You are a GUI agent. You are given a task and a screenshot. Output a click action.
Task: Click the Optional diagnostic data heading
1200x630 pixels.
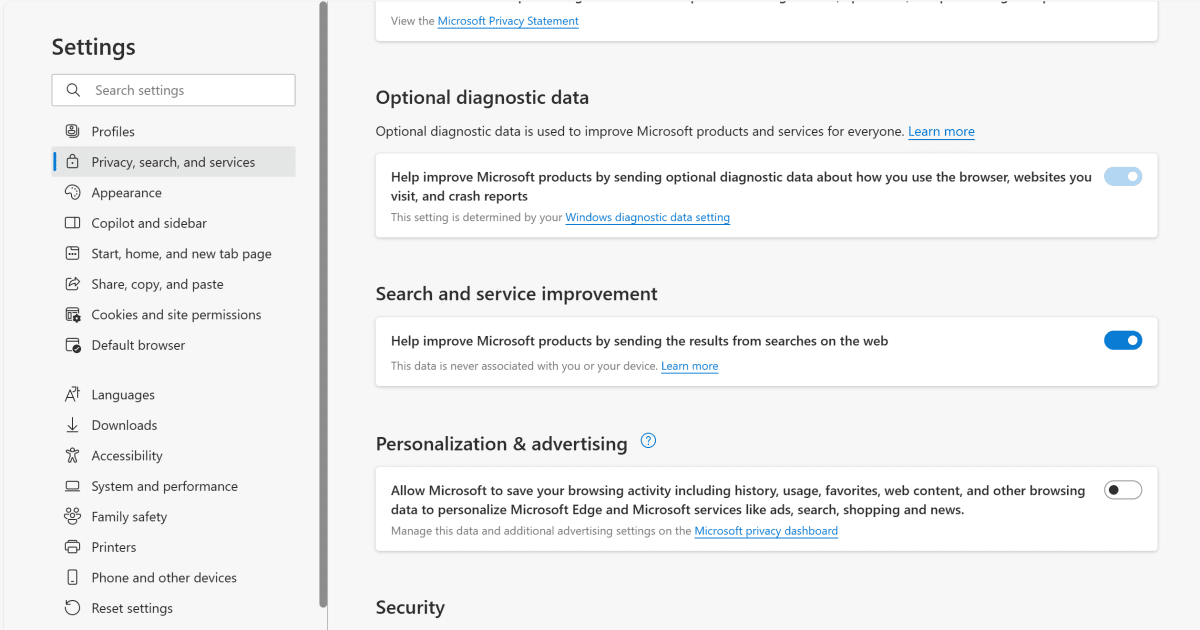[482, 98]
